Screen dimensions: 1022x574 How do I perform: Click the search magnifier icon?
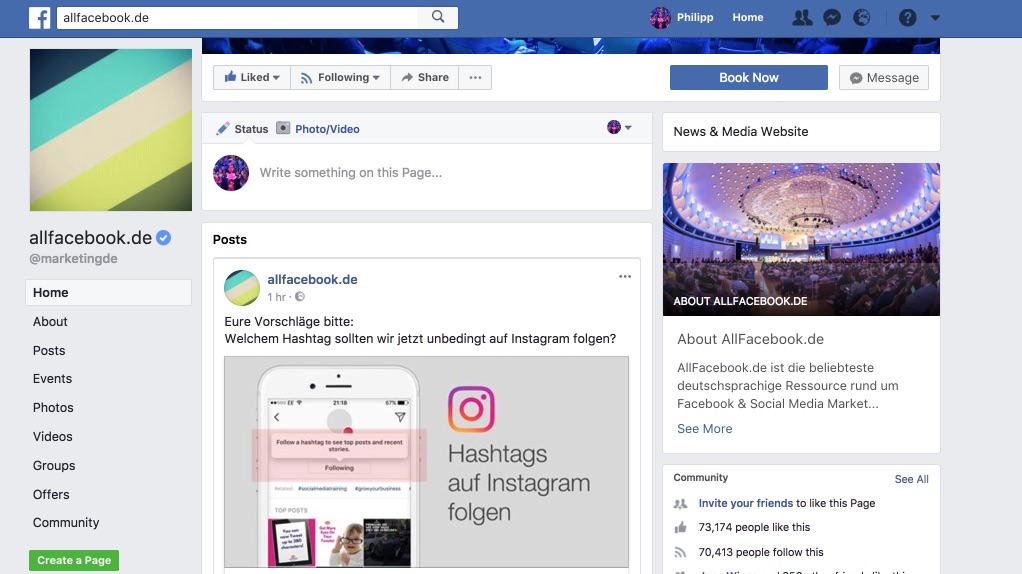tap(438, 17)
